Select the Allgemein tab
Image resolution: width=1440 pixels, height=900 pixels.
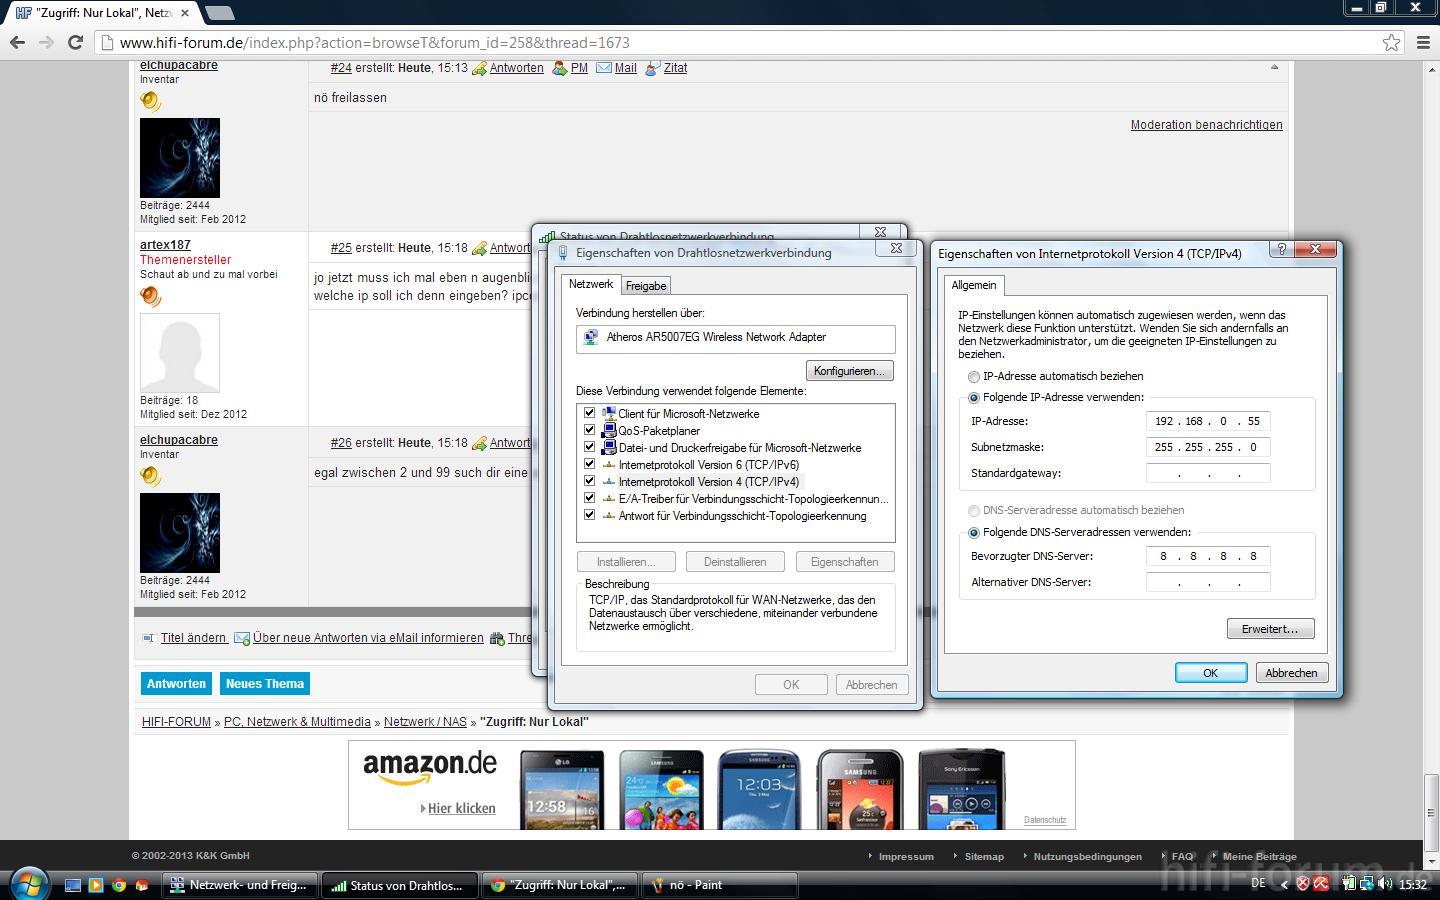[973, 285]
